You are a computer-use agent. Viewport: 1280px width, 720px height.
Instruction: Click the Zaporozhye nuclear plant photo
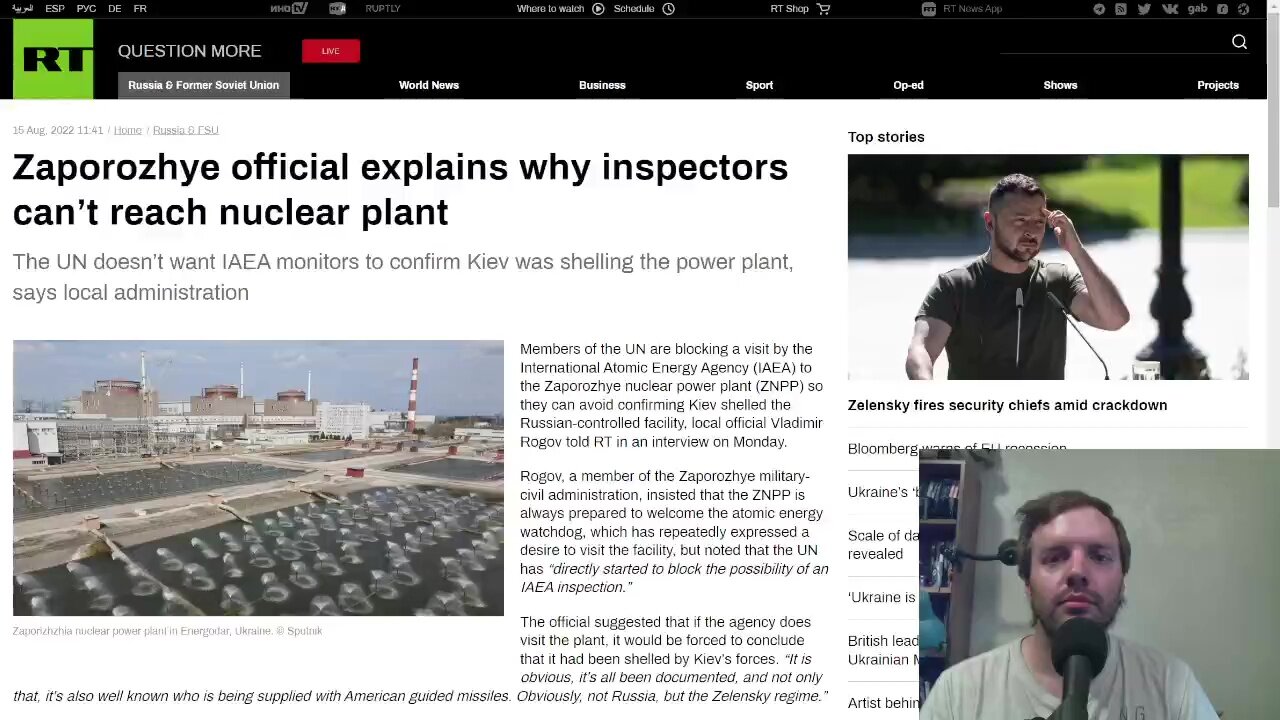pos(258,478)
